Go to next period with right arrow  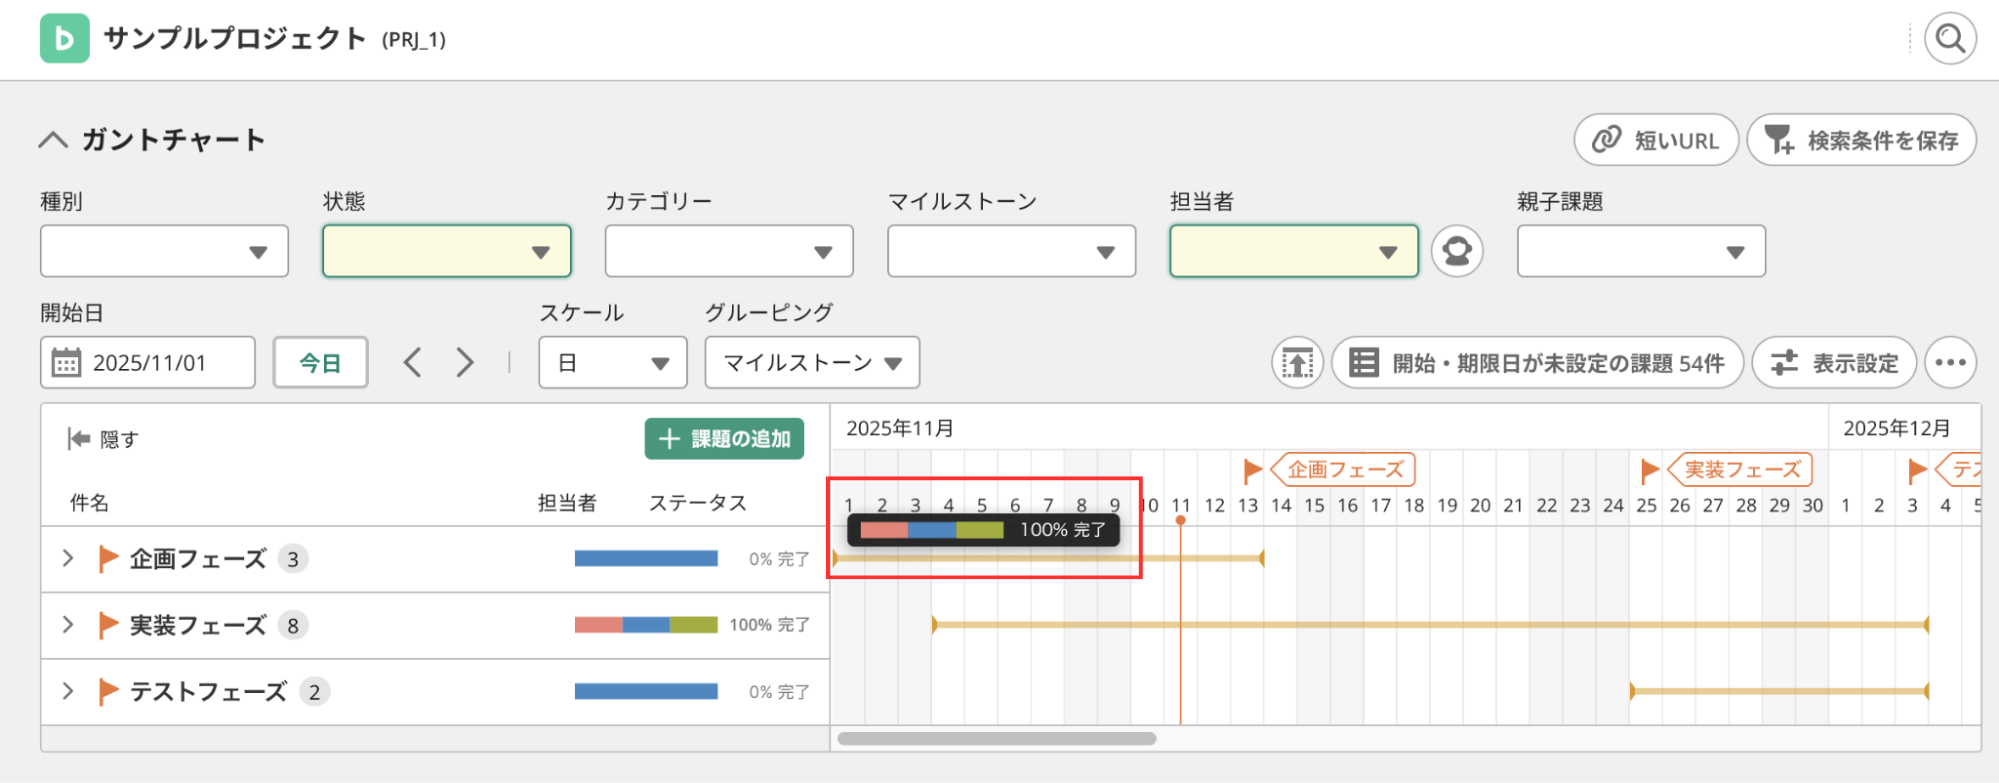464,362
